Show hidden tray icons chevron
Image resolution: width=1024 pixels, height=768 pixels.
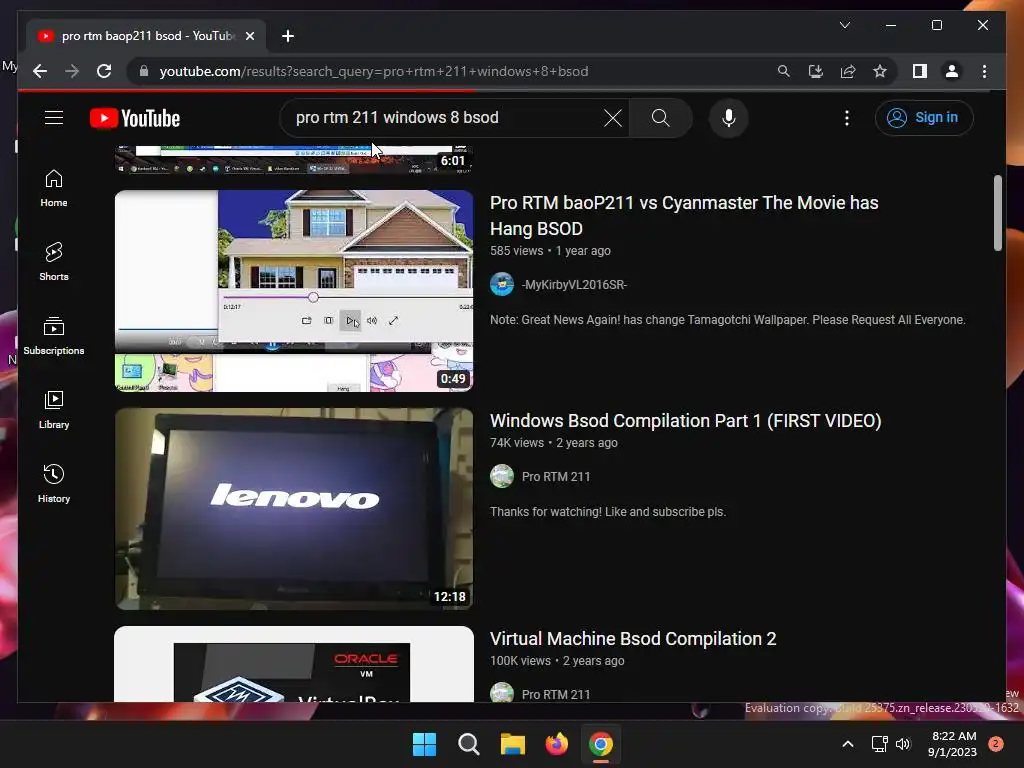coord(848,744)
